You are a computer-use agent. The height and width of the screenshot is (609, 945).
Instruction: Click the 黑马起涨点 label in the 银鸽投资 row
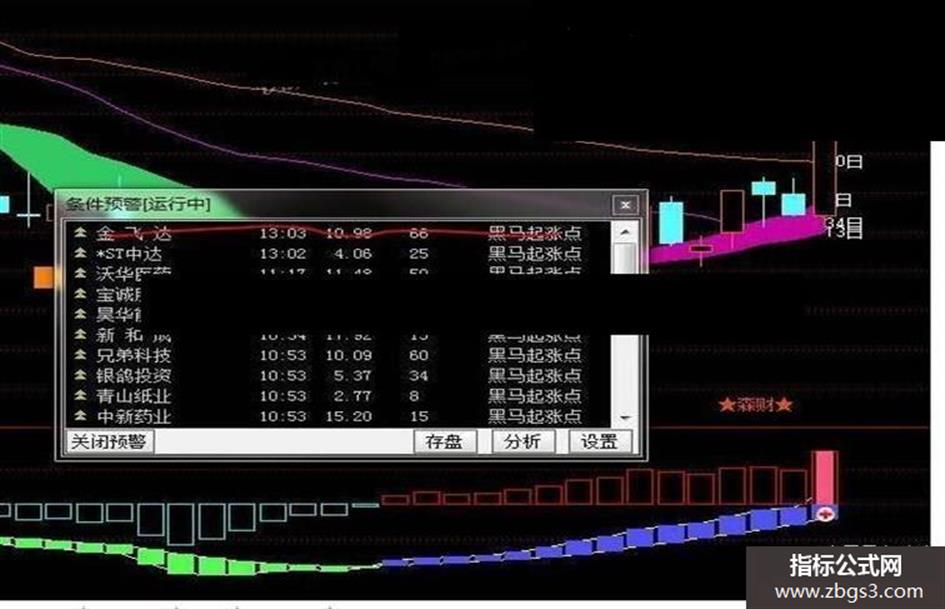pyautogui.click(x=535, y=376)
